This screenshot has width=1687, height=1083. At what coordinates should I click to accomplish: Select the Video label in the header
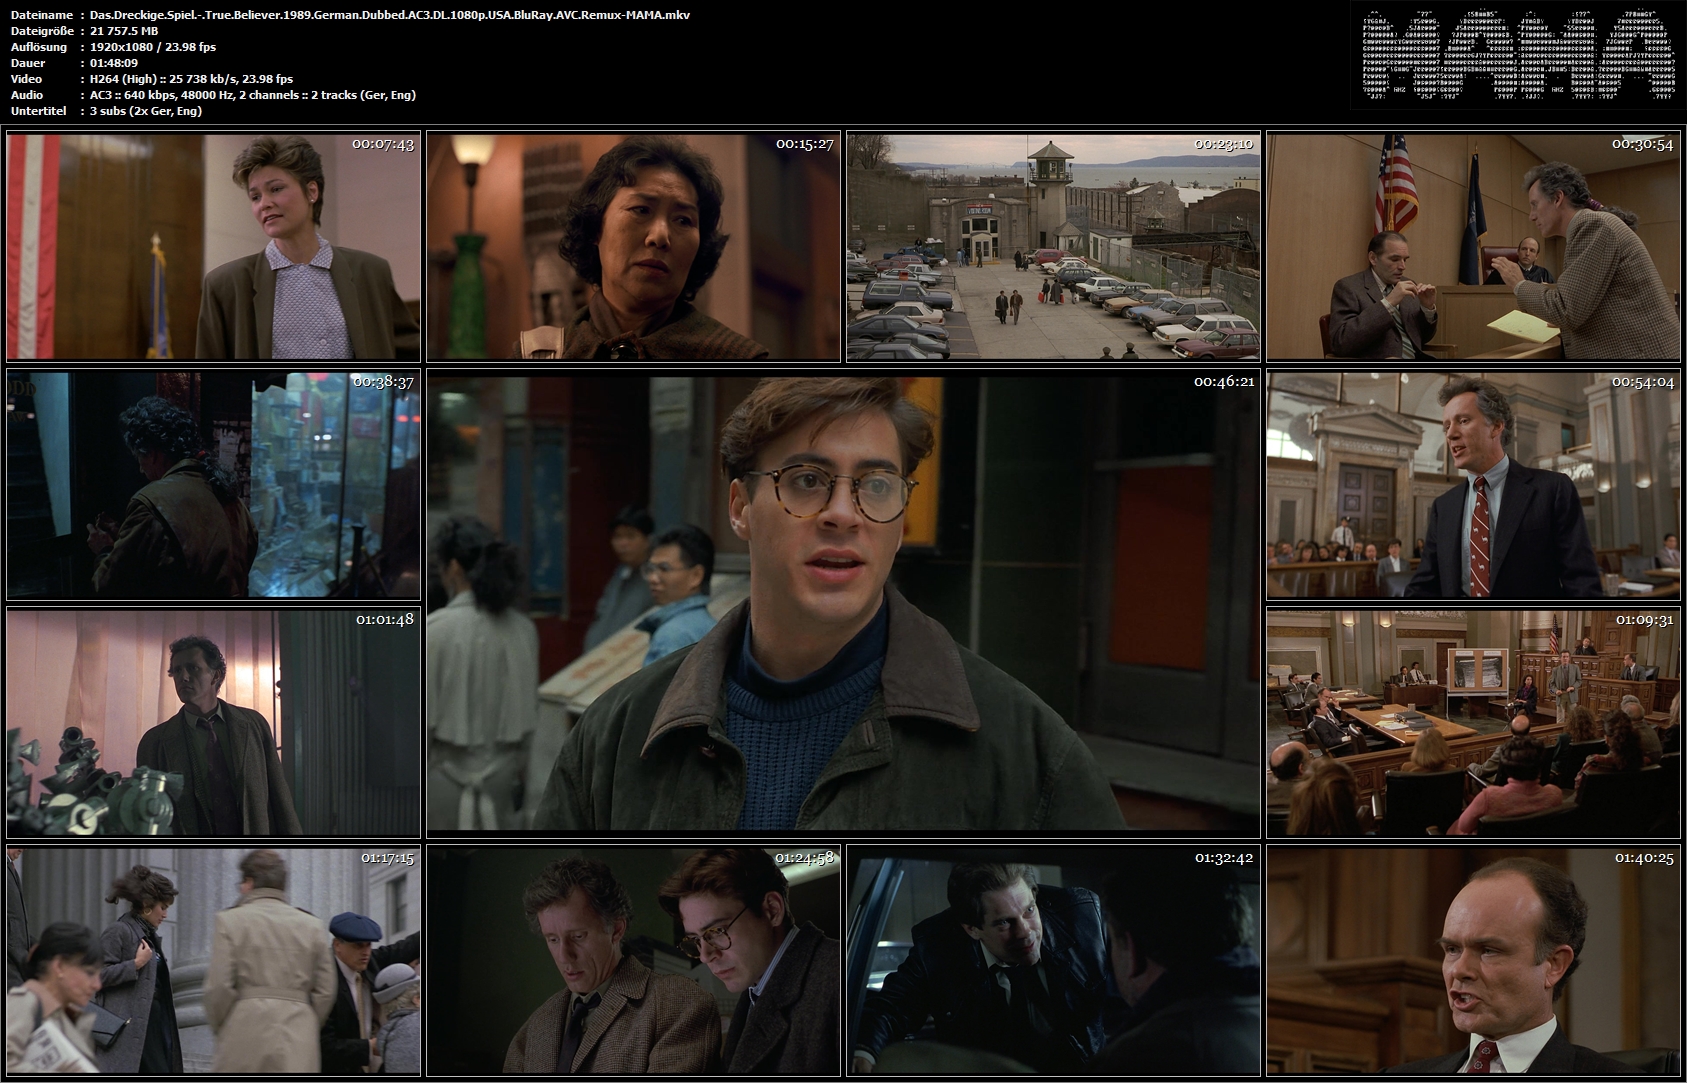(x=26, y=79)
